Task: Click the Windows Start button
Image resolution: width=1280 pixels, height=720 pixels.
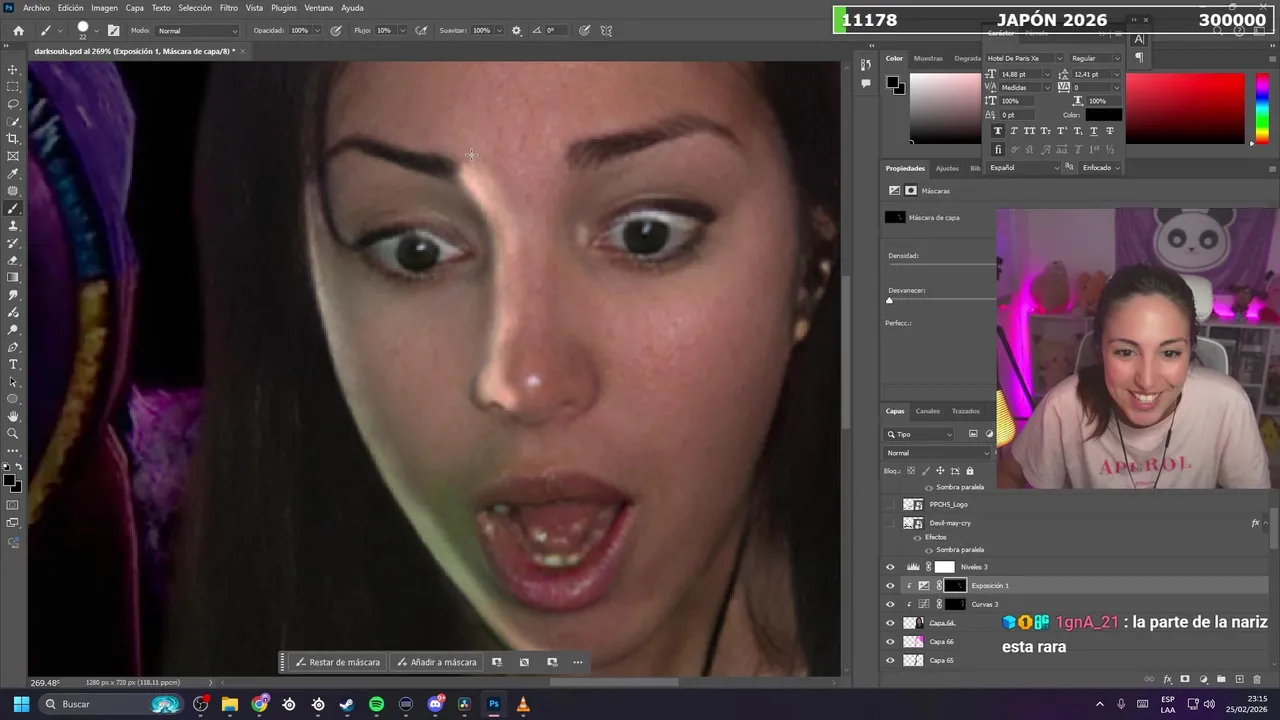Action: pyautogui.click(x=21, y=704)
